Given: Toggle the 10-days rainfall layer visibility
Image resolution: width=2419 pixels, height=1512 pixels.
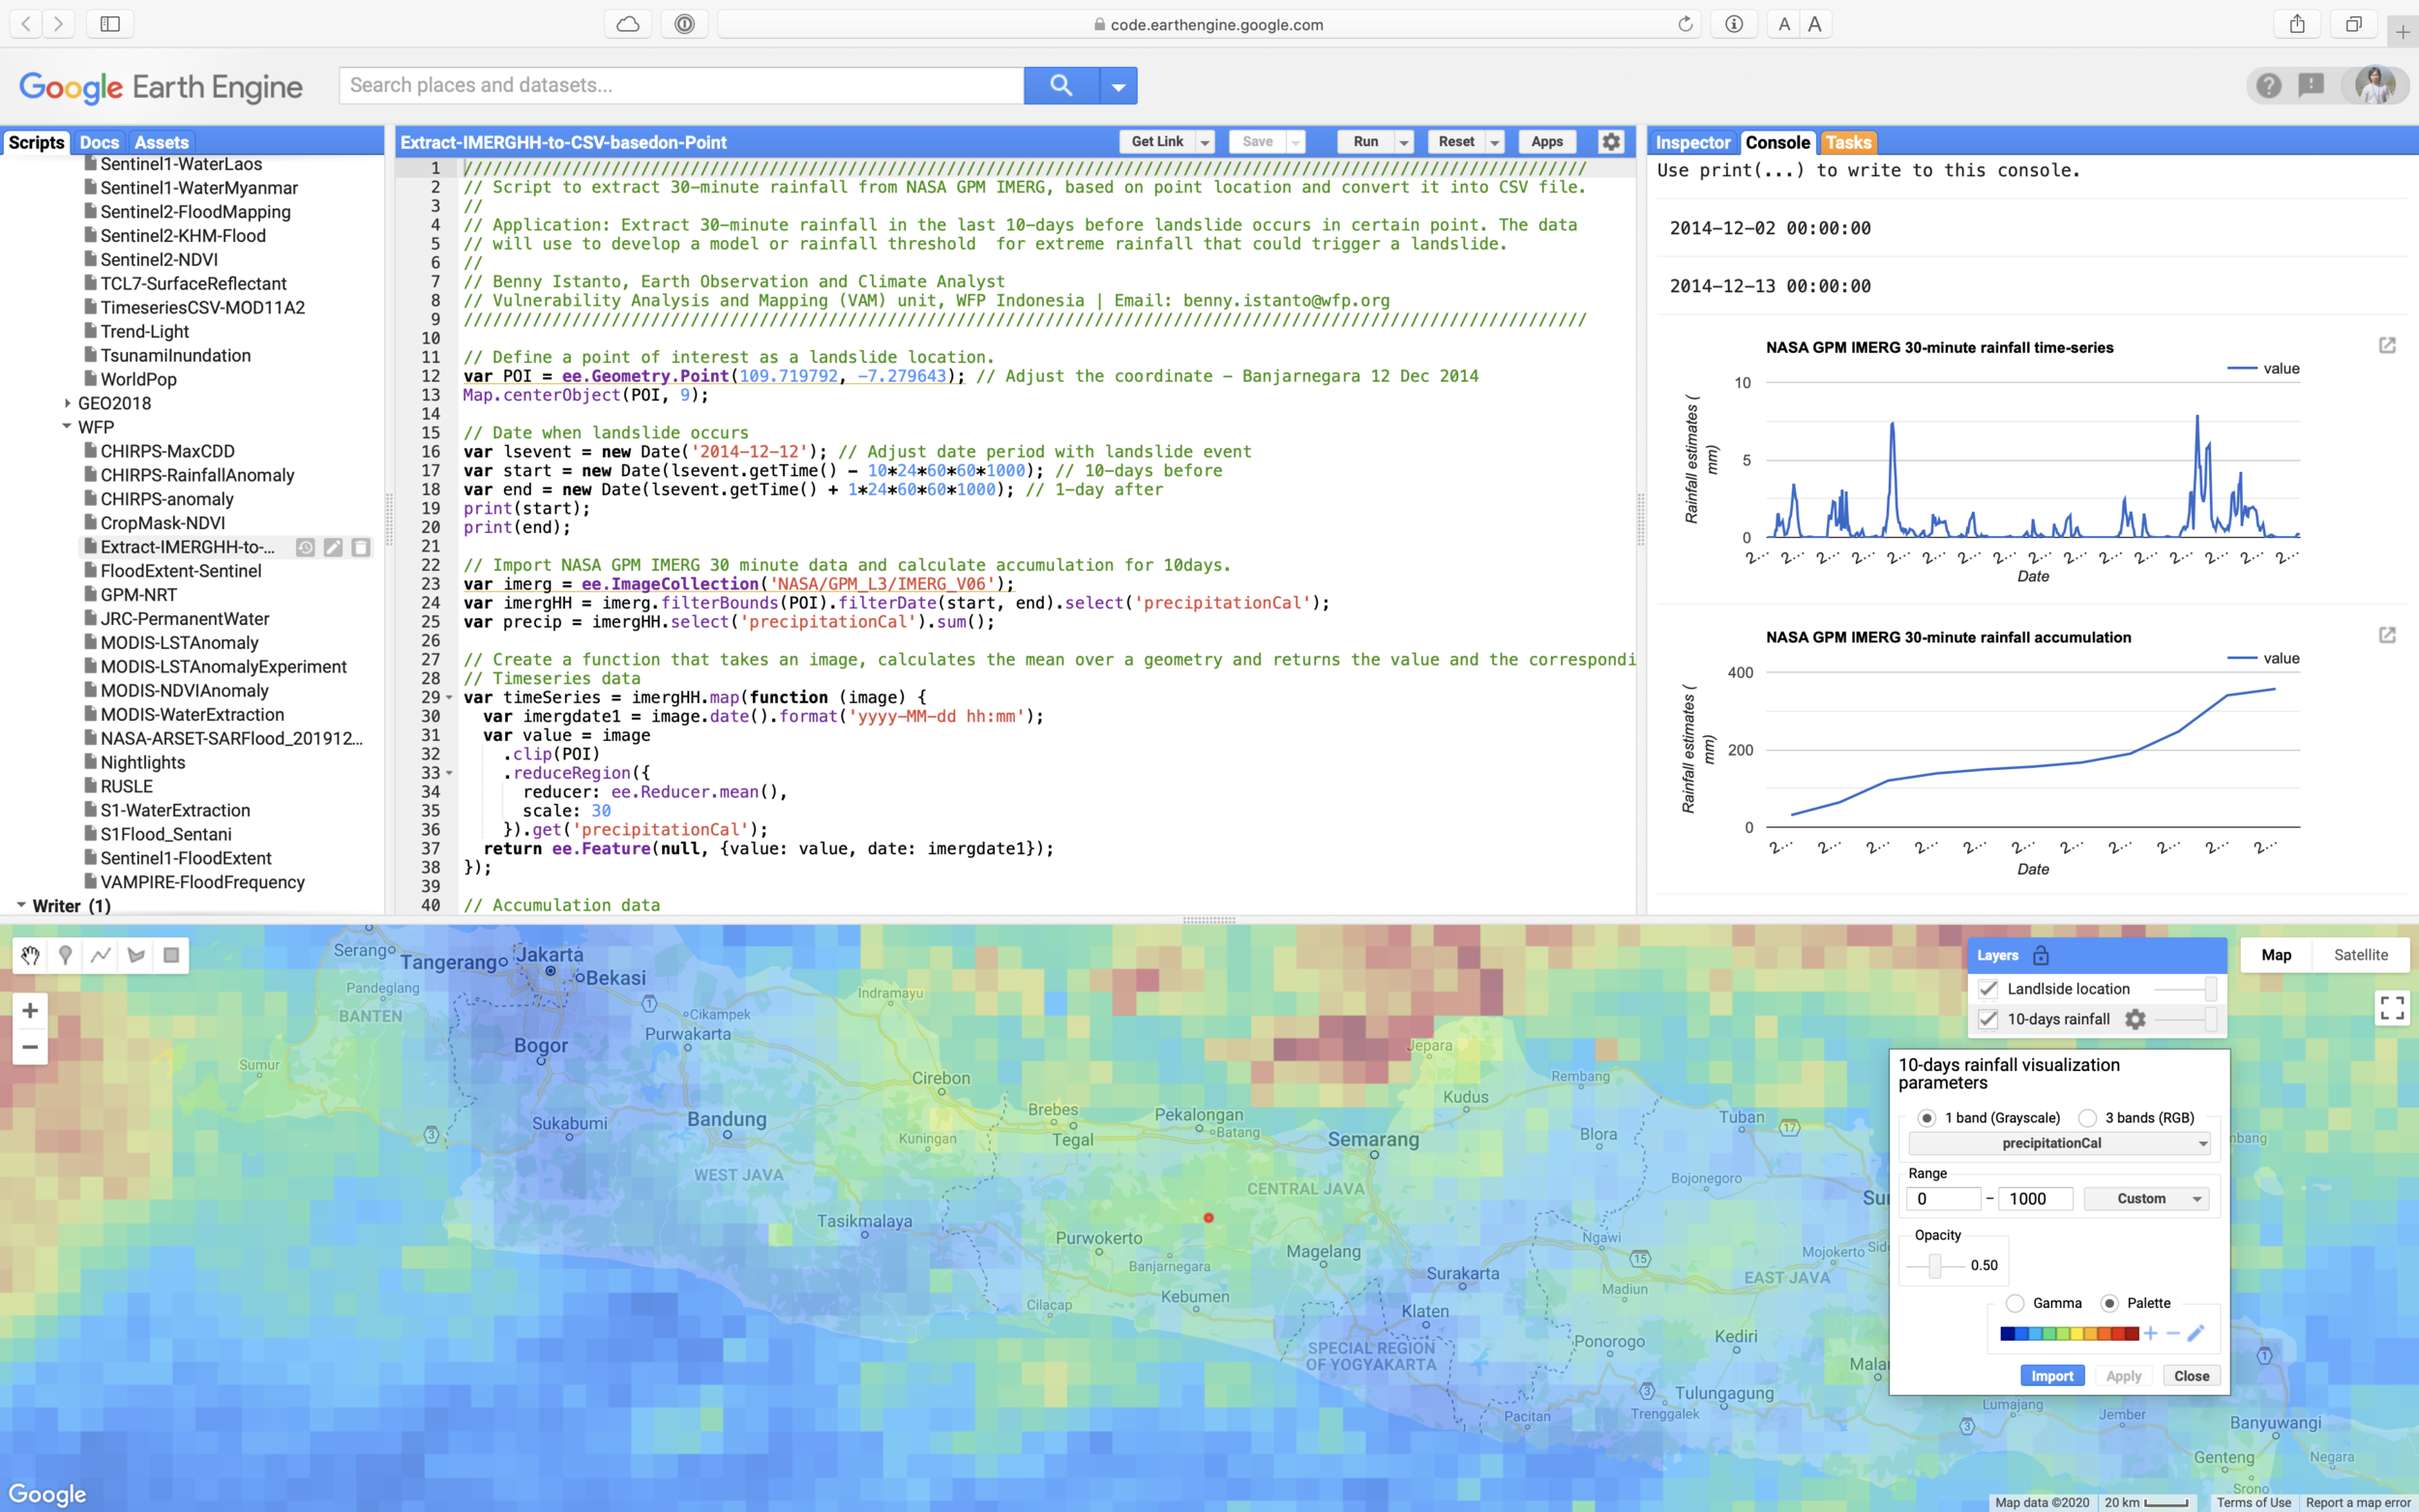Looking at the screenshot, I should 1988,1019.
